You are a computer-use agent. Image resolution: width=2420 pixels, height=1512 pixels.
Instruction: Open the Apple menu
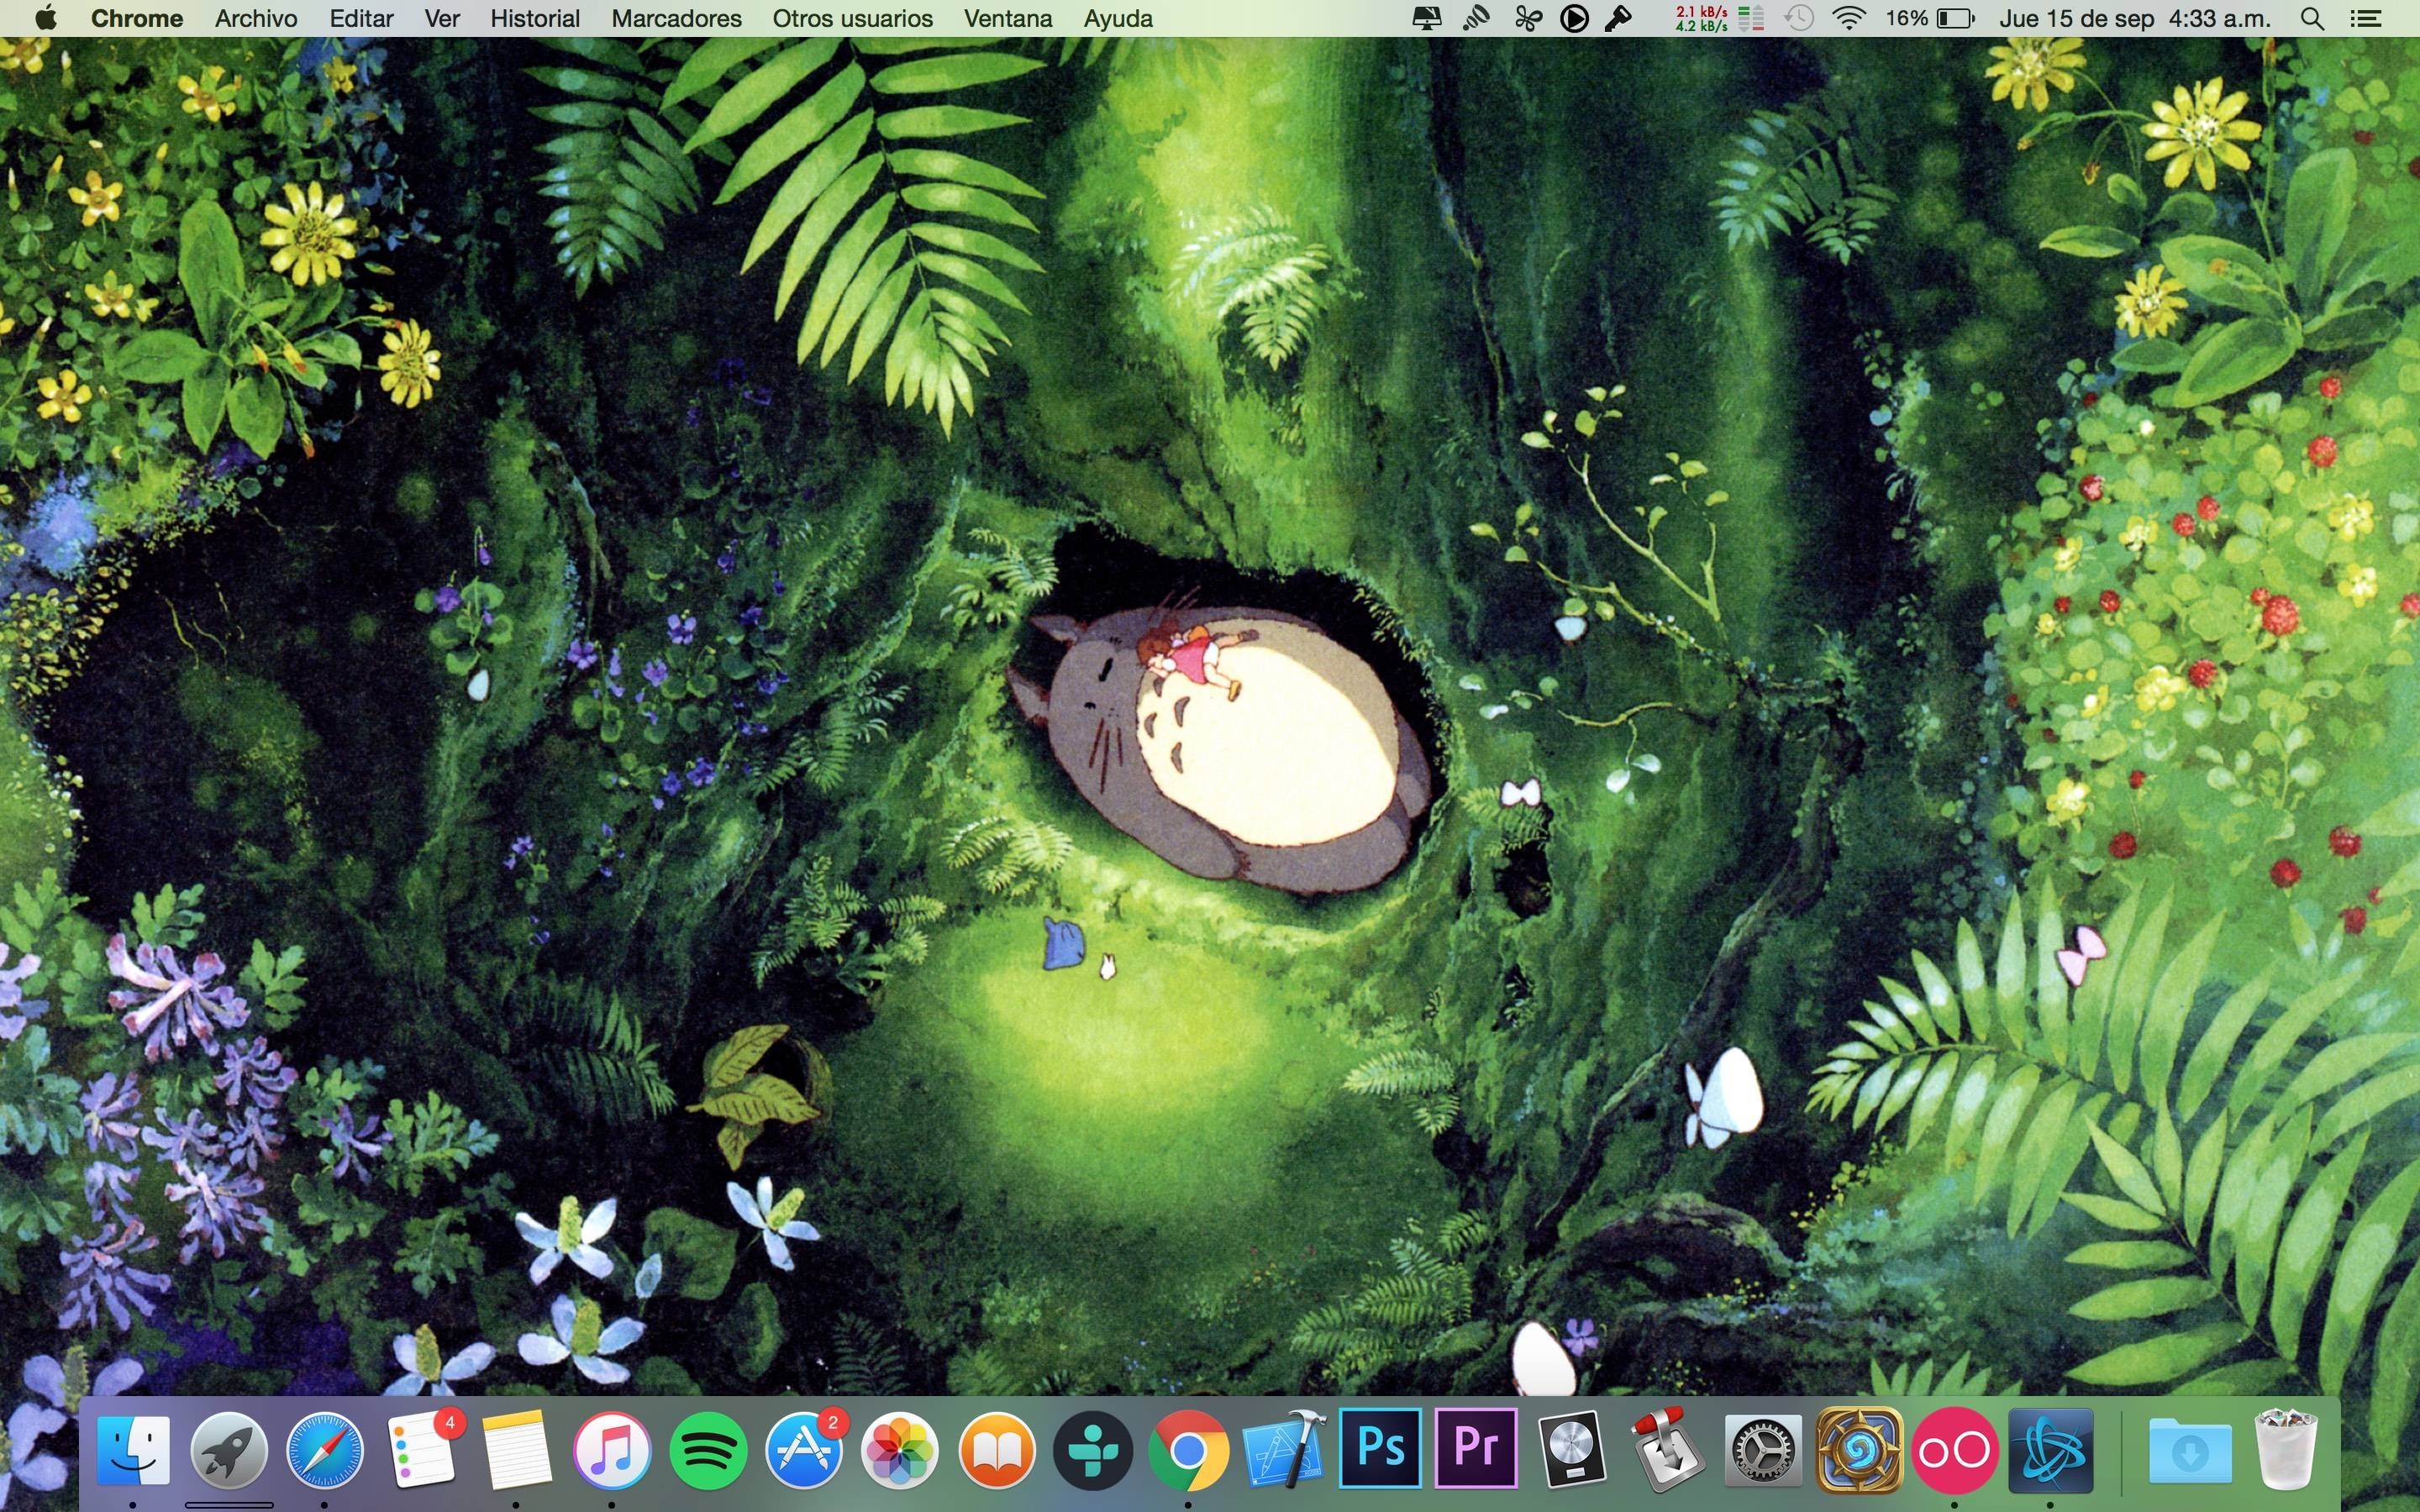coord(45,18)
